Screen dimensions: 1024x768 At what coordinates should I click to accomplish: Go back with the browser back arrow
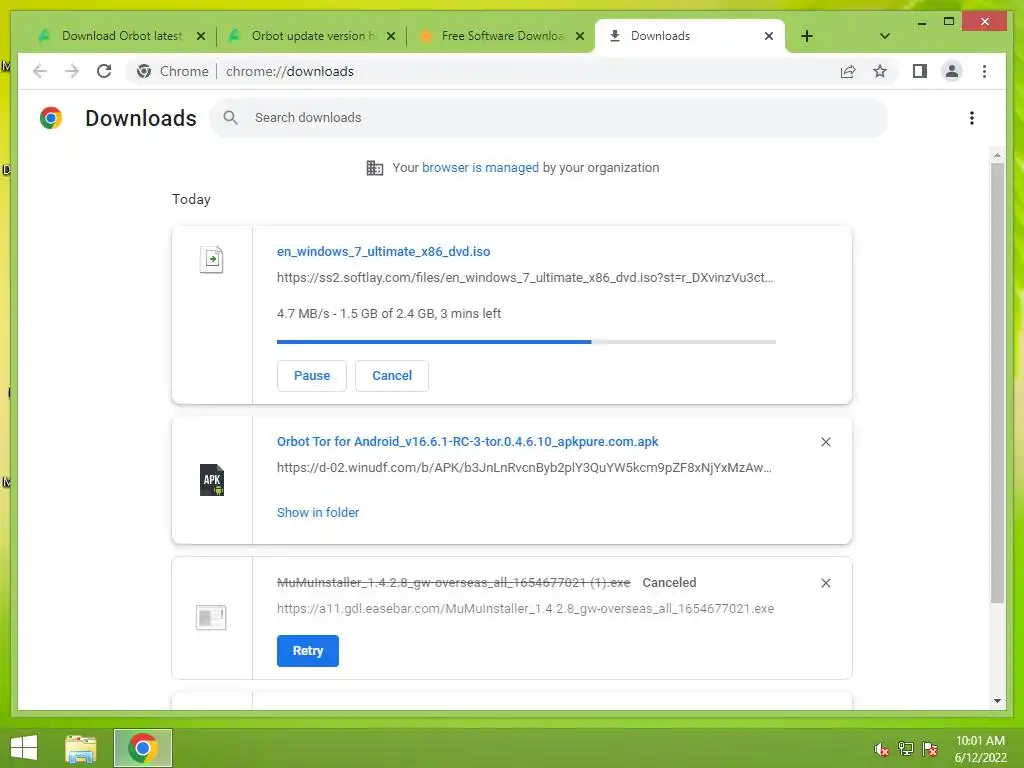click(x=40, y=71)
